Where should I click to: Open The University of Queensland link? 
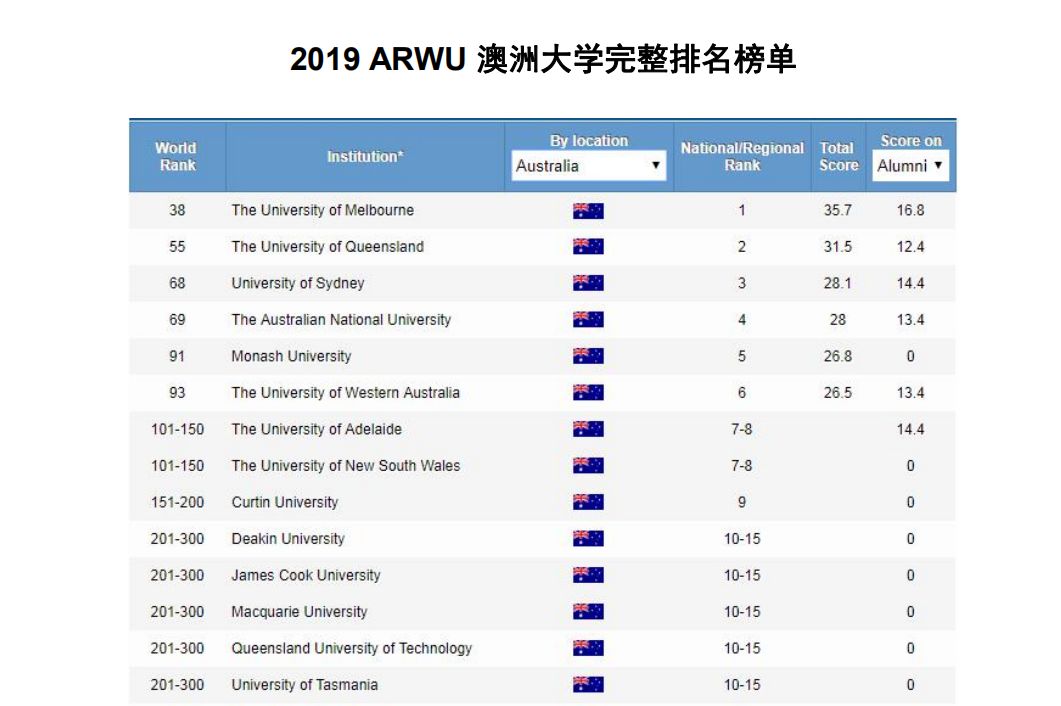(327, 247)
